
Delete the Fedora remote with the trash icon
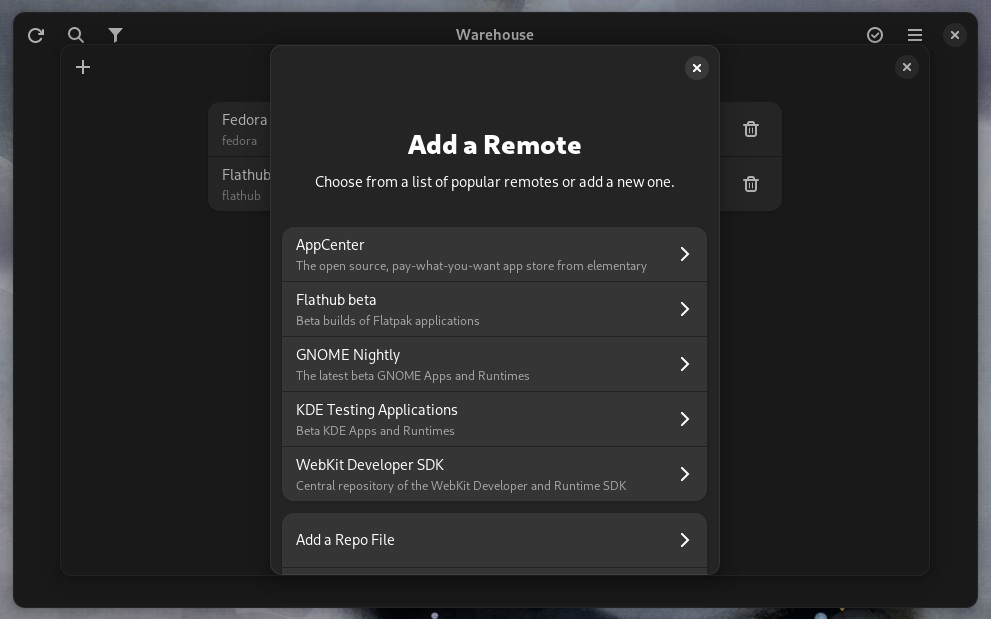click(x=751, y=129)
